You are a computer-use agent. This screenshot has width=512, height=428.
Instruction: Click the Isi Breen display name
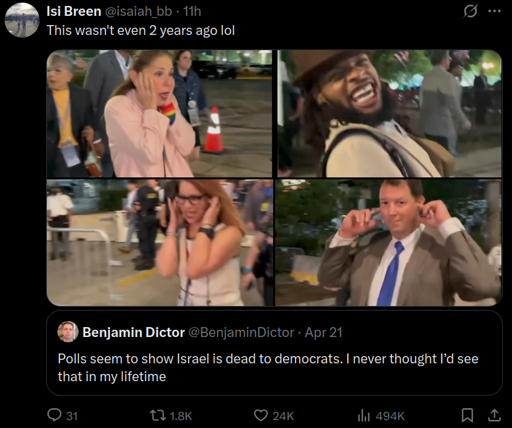[x=74, y=11]
